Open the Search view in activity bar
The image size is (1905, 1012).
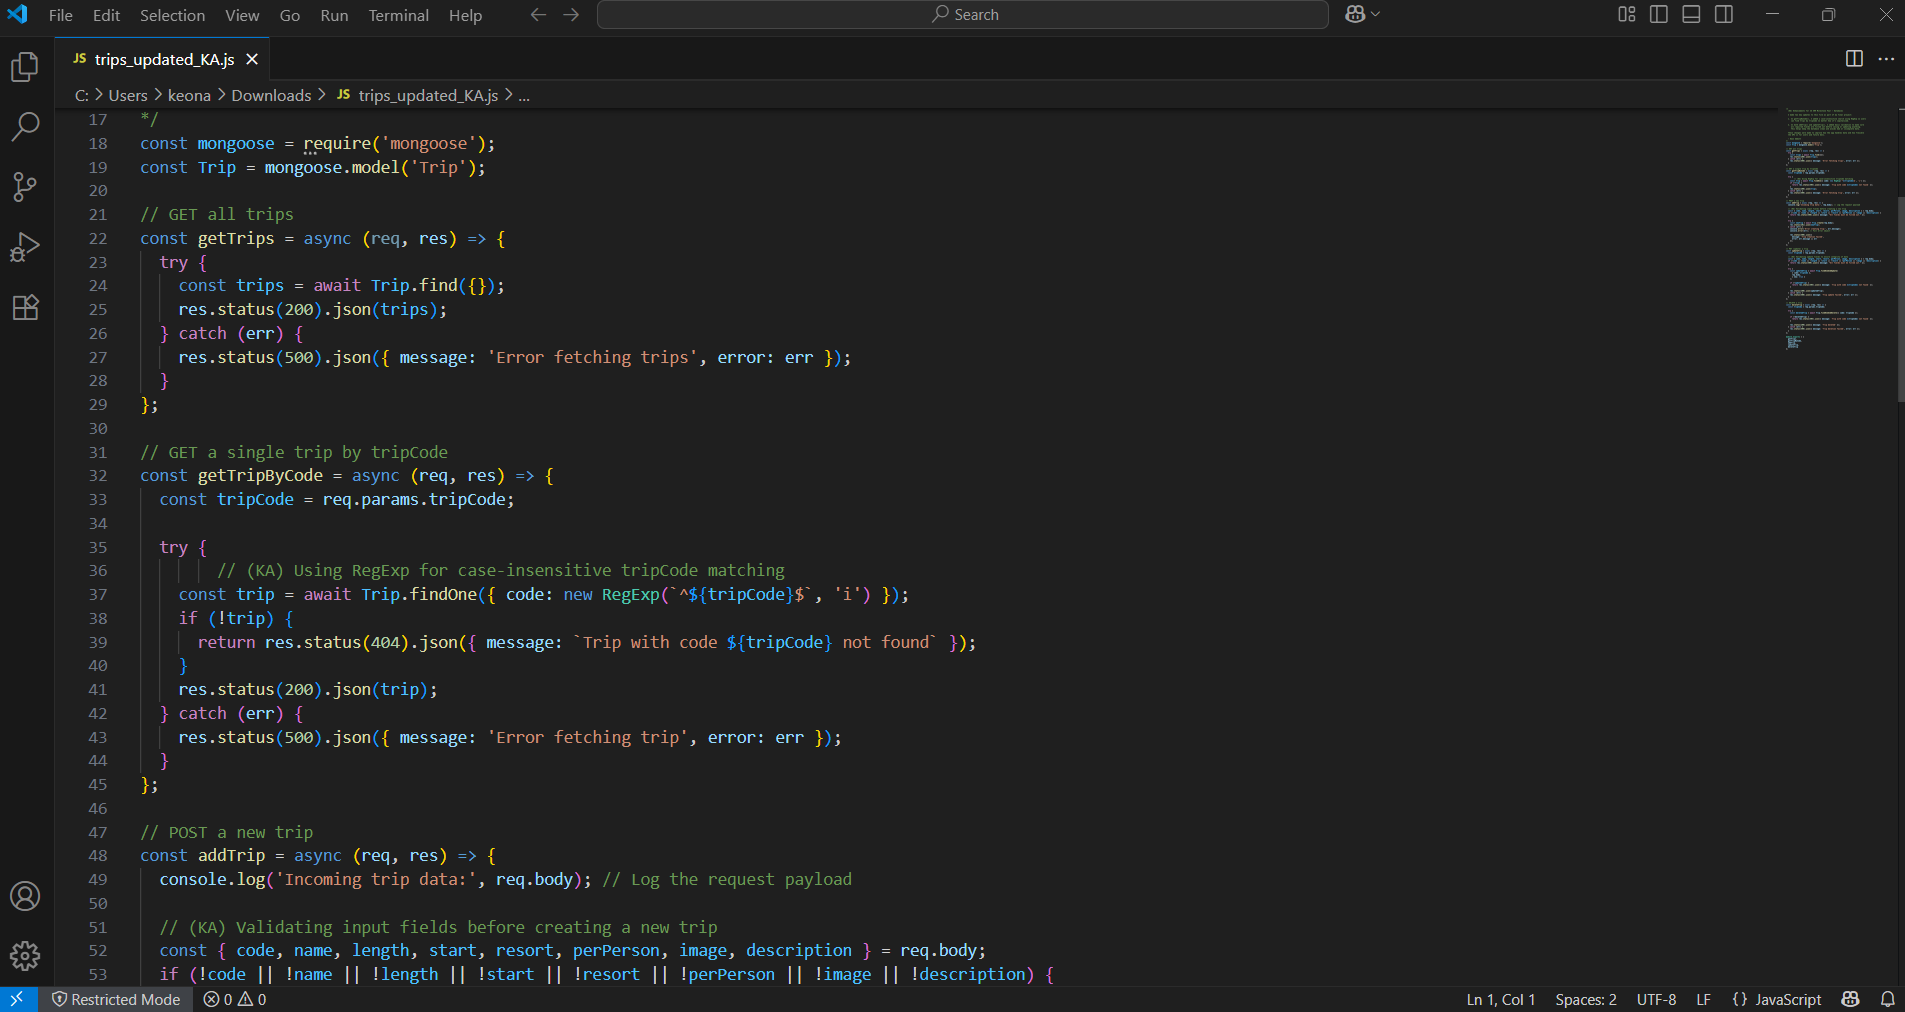[x=25, y=126]
